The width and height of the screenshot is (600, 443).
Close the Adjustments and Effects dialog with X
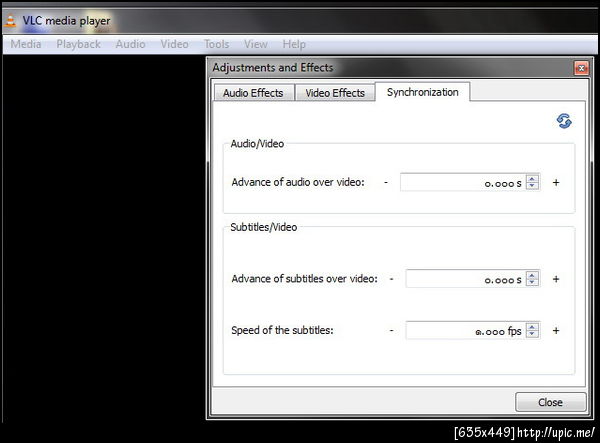(x=581, y=68)
